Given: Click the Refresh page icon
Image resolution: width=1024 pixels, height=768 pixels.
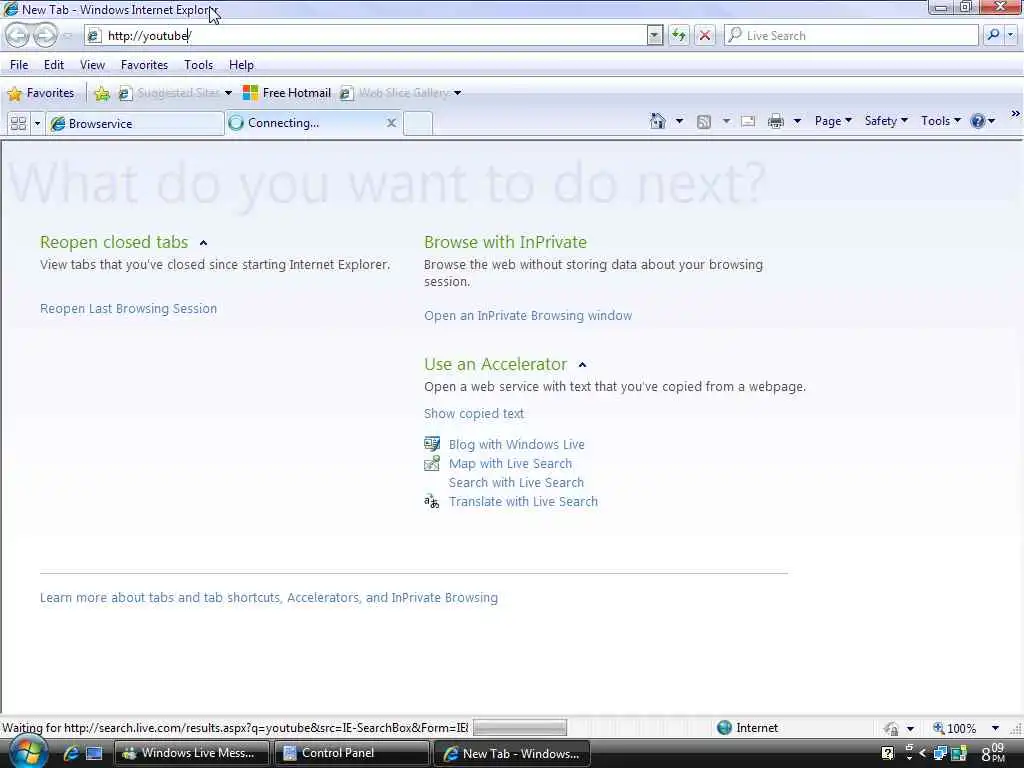Looking at the screenshot, I should tap(679, 35).
